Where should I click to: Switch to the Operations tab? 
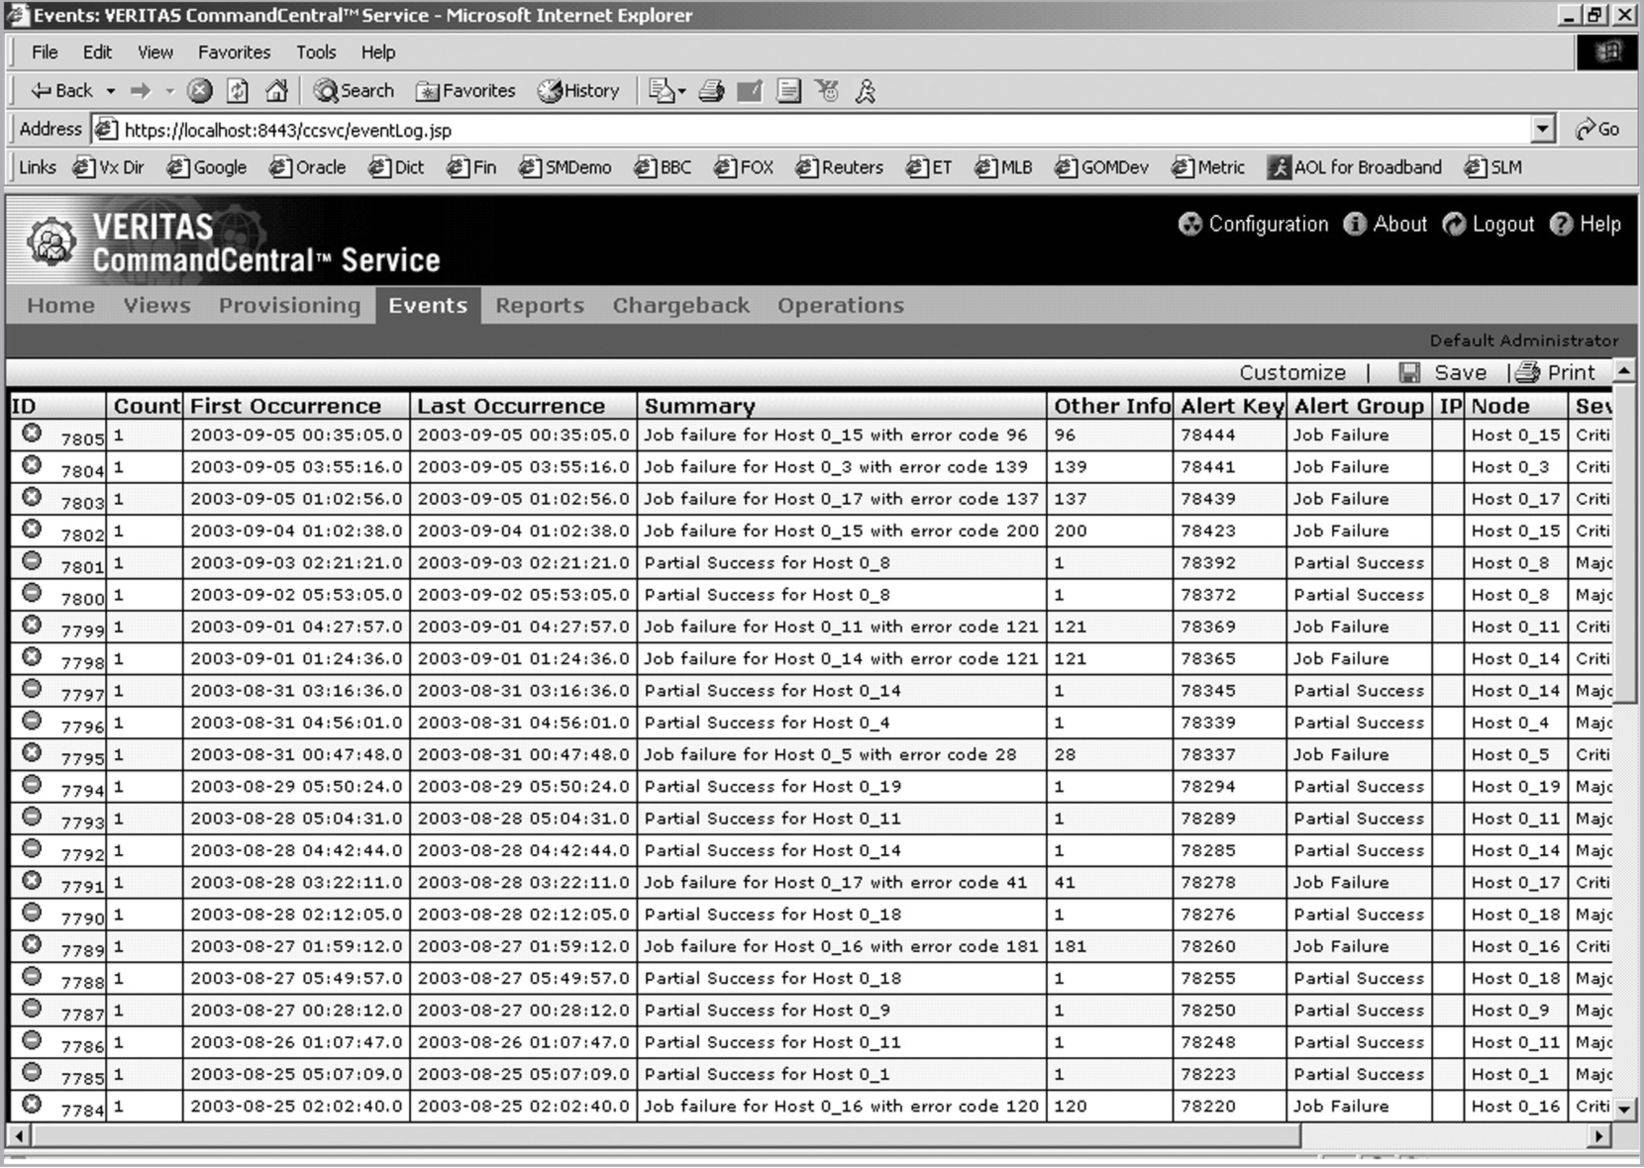pyautogui.click(x=841, y=305)
